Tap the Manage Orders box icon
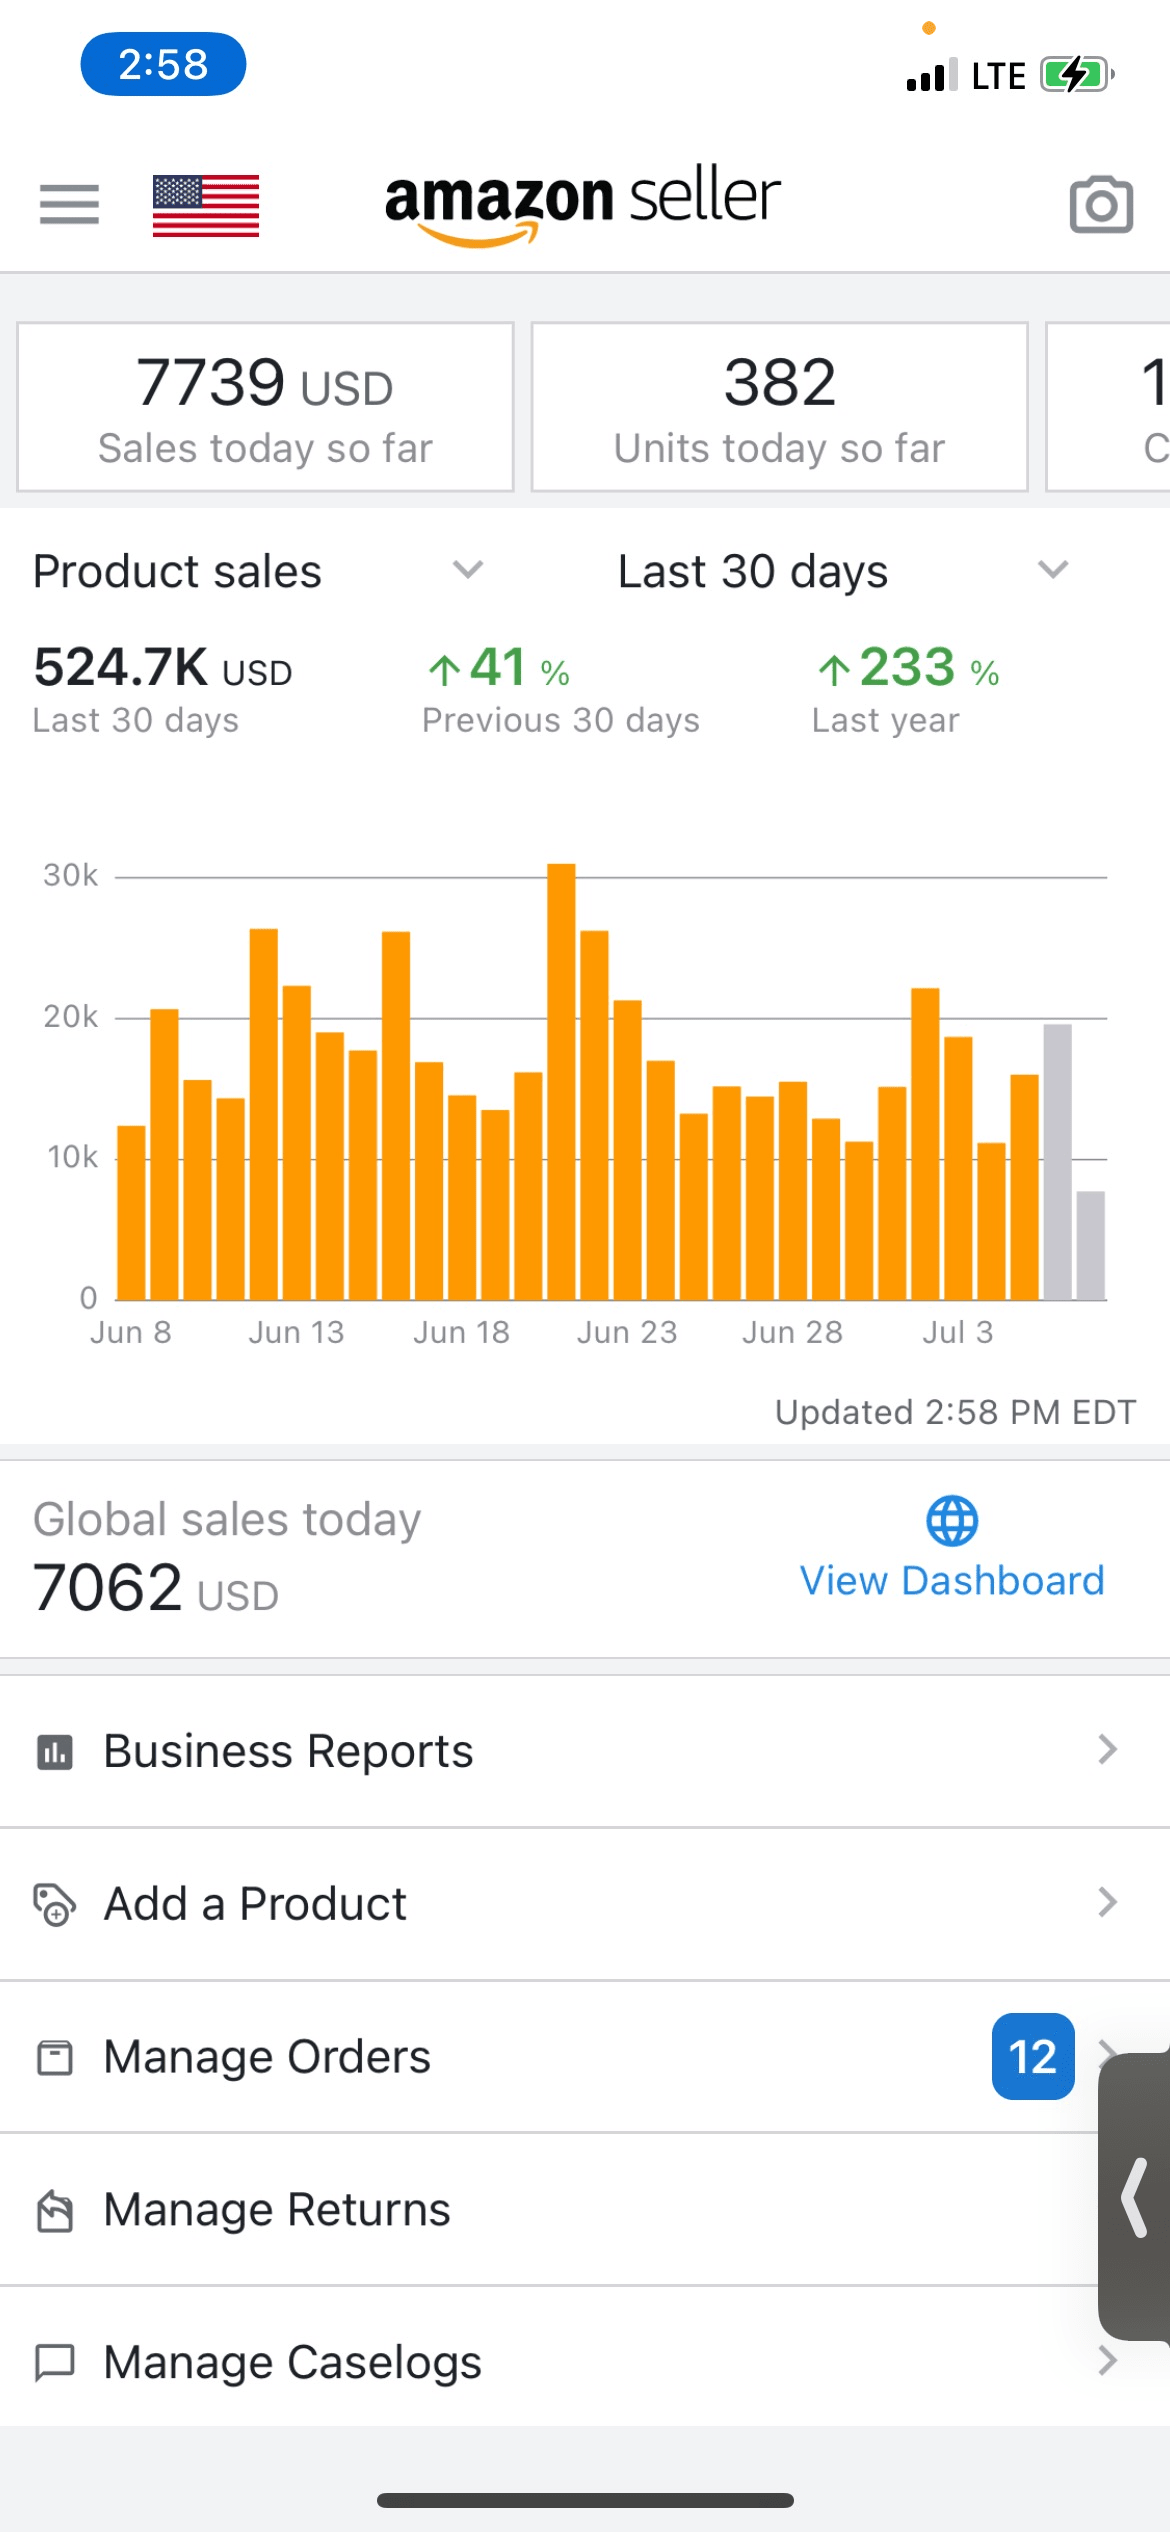1170x2532 pixels. tap(55, 2057)
